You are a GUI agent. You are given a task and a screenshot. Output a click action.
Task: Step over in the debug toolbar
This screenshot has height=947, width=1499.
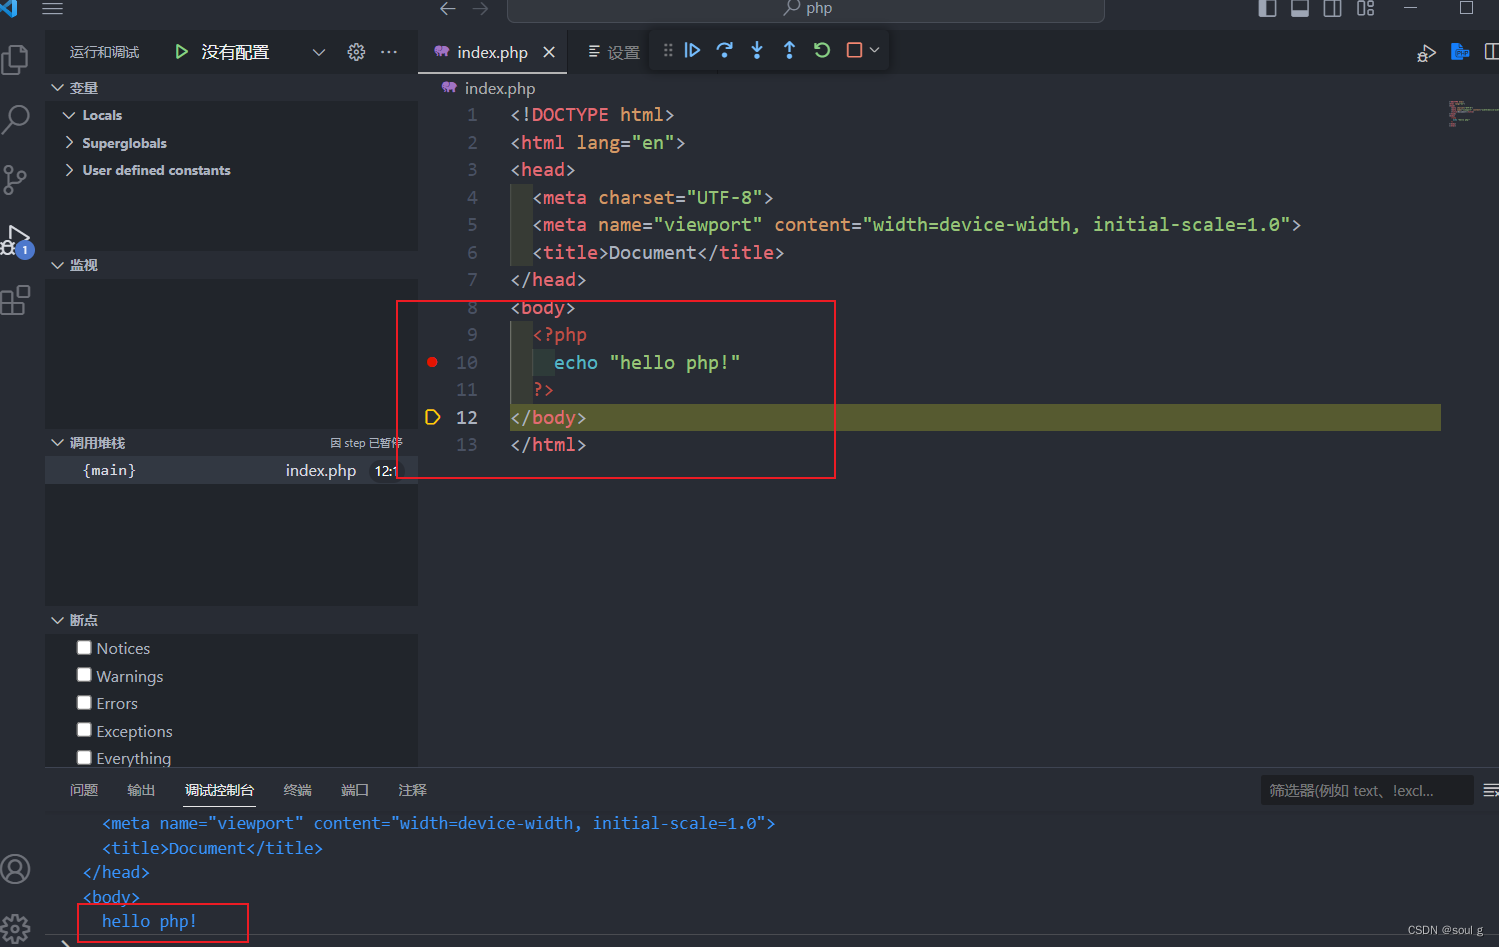pos(725,50)
